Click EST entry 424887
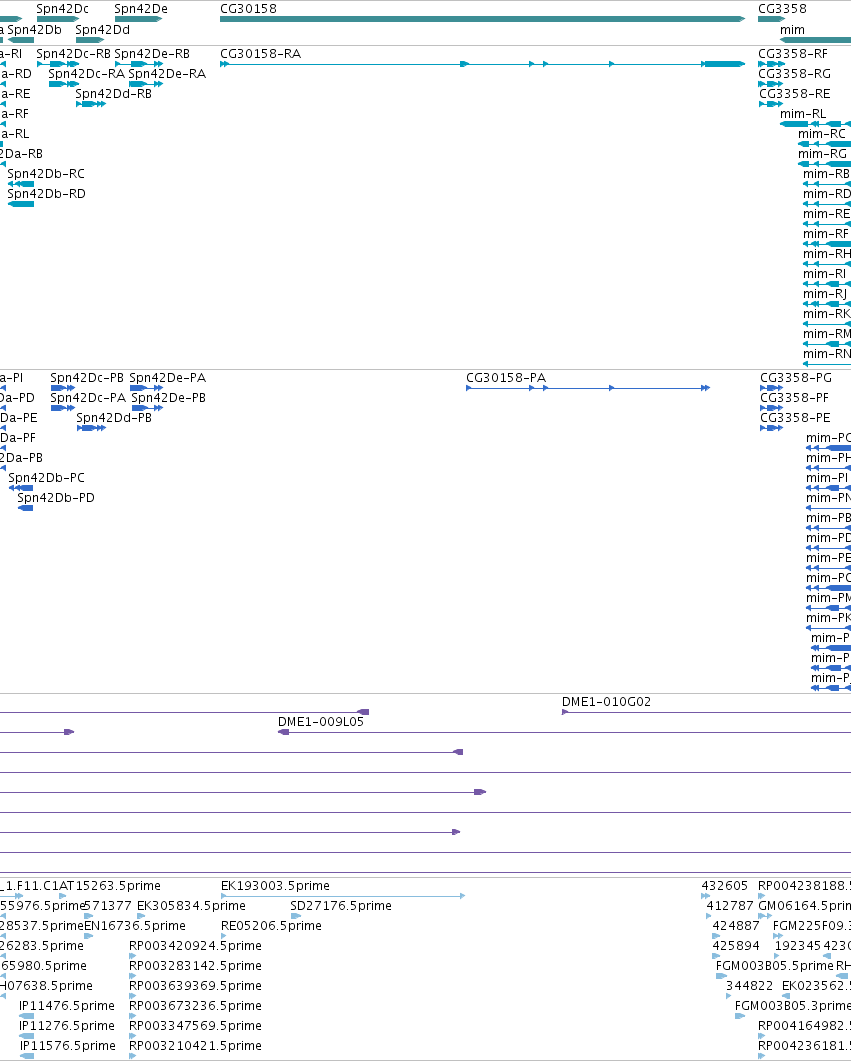This screenshot has width=851, height=1061. coord(736,926)
